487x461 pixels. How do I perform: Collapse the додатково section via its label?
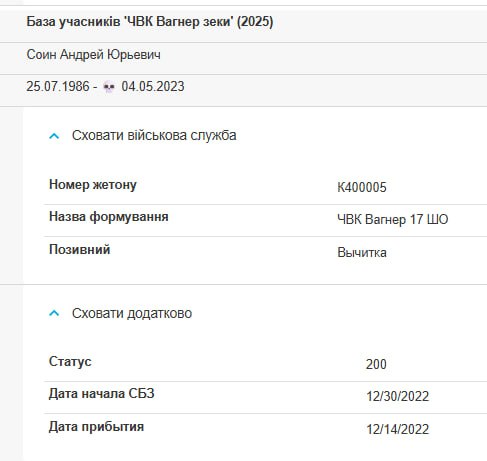(132, 313)
